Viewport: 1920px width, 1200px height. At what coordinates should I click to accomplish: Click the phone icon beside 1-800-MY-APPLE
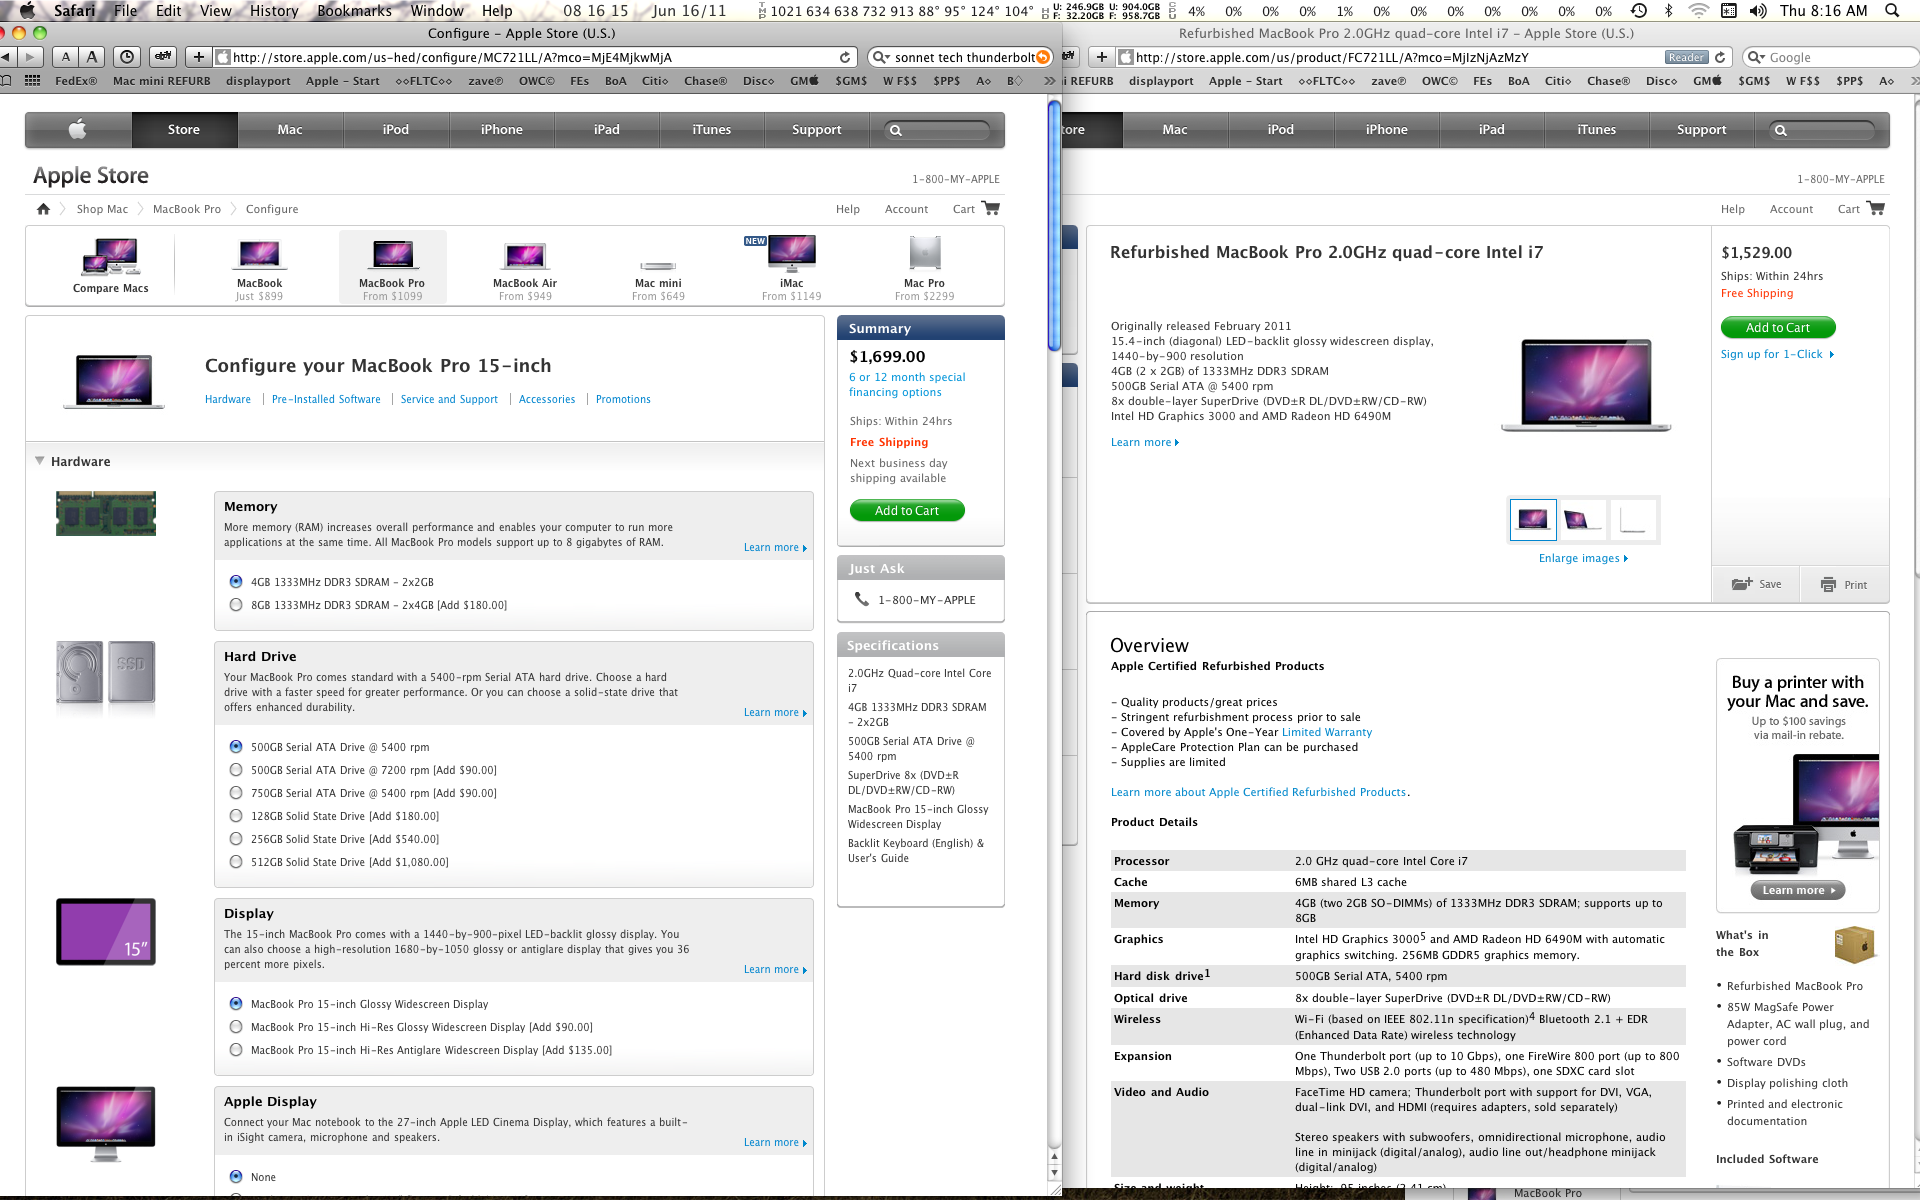[x=861, y=599]
